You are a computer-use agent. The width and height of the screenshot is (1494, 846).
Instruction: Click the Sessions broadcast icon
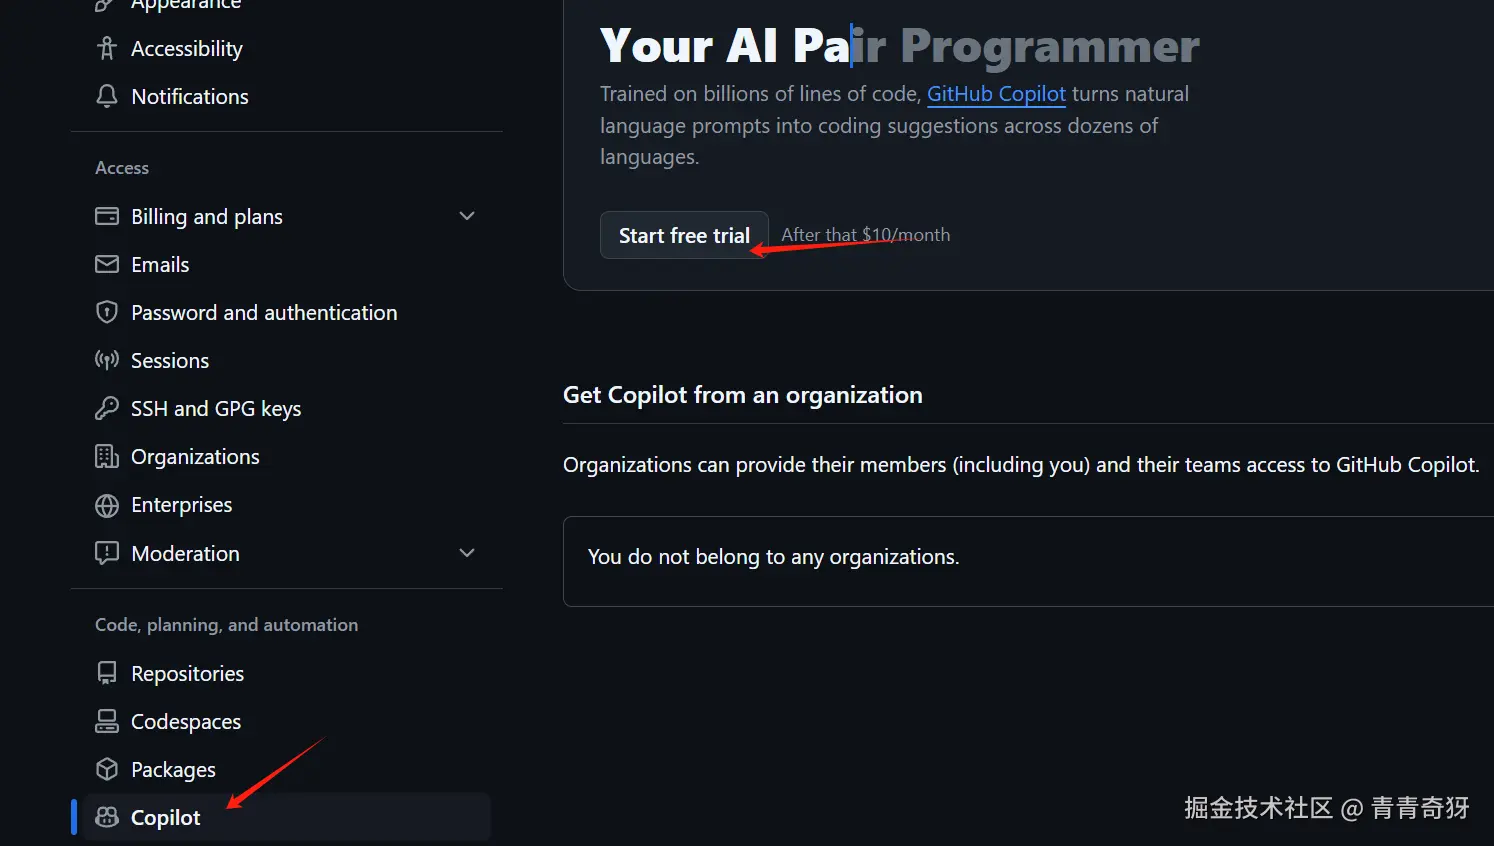(107, 360)
